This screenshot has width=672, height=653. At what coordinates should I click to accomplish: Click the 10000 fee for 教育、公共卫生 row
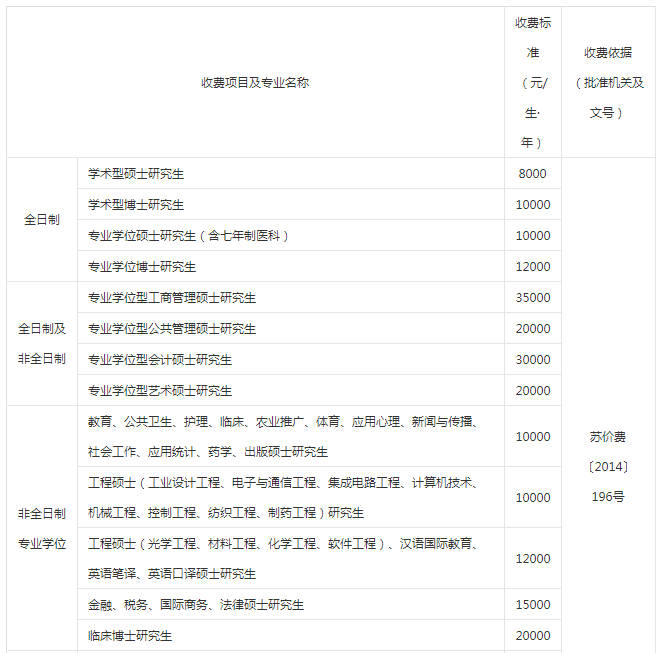click(x=533, y=436)
